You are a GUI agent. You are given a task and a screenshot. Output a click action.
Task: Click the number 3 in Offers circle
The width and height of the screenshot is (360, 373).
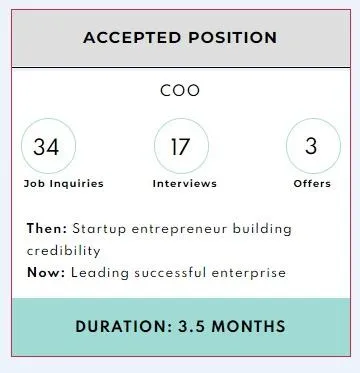tap(311, 146)
